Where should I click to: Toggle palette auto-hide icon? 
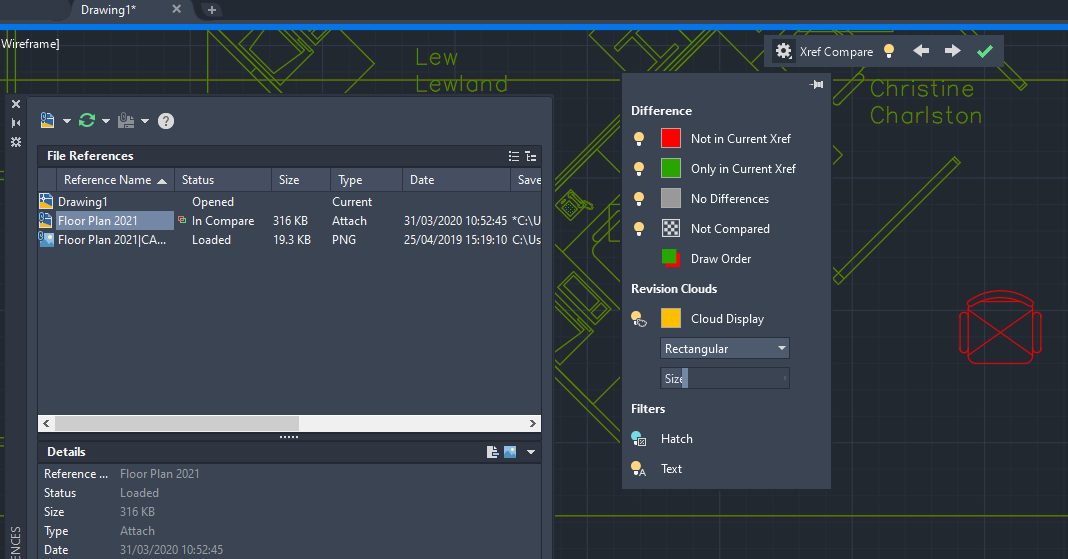[16, 123]
